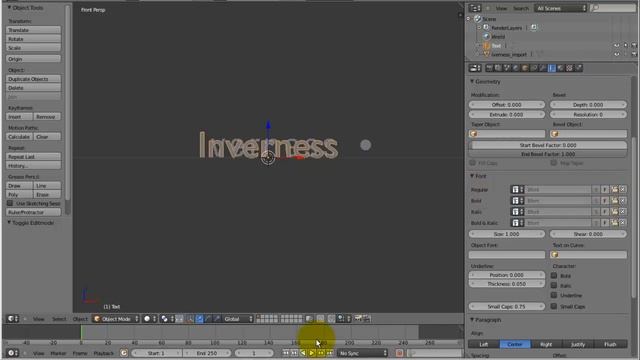This screenshot has height=360, width=640.
Task: Open the Texture properties tab icon
Action: click(x=569, y=68)
